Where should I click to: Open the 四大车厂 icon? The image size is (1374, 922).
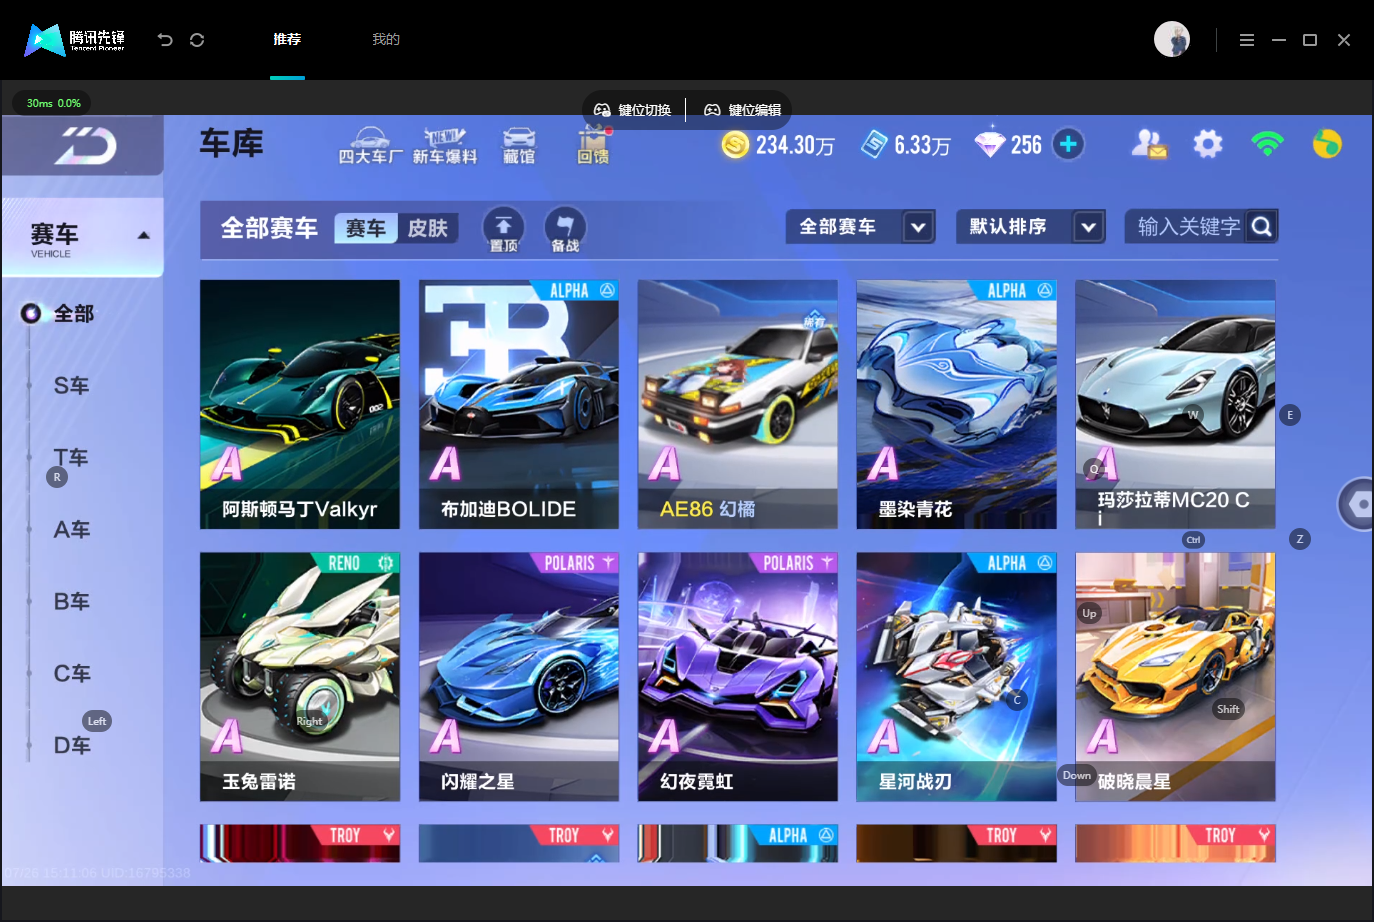click(370, 145)
